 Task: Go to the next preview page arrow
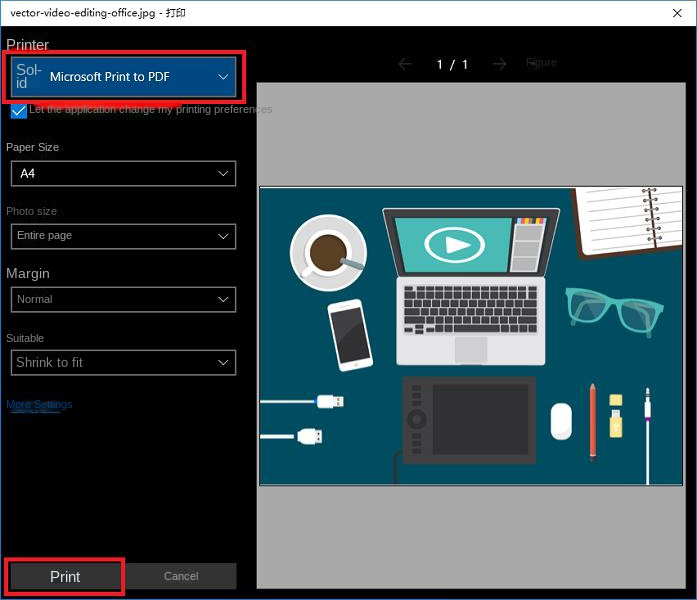click(x=499, y=64)
